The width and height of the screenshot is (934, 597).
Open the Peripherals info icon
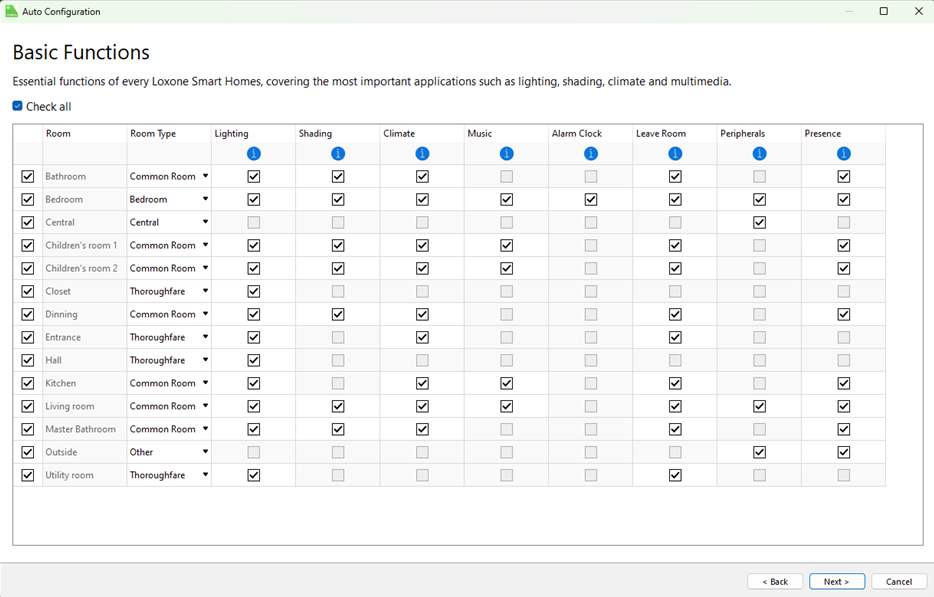760,154
